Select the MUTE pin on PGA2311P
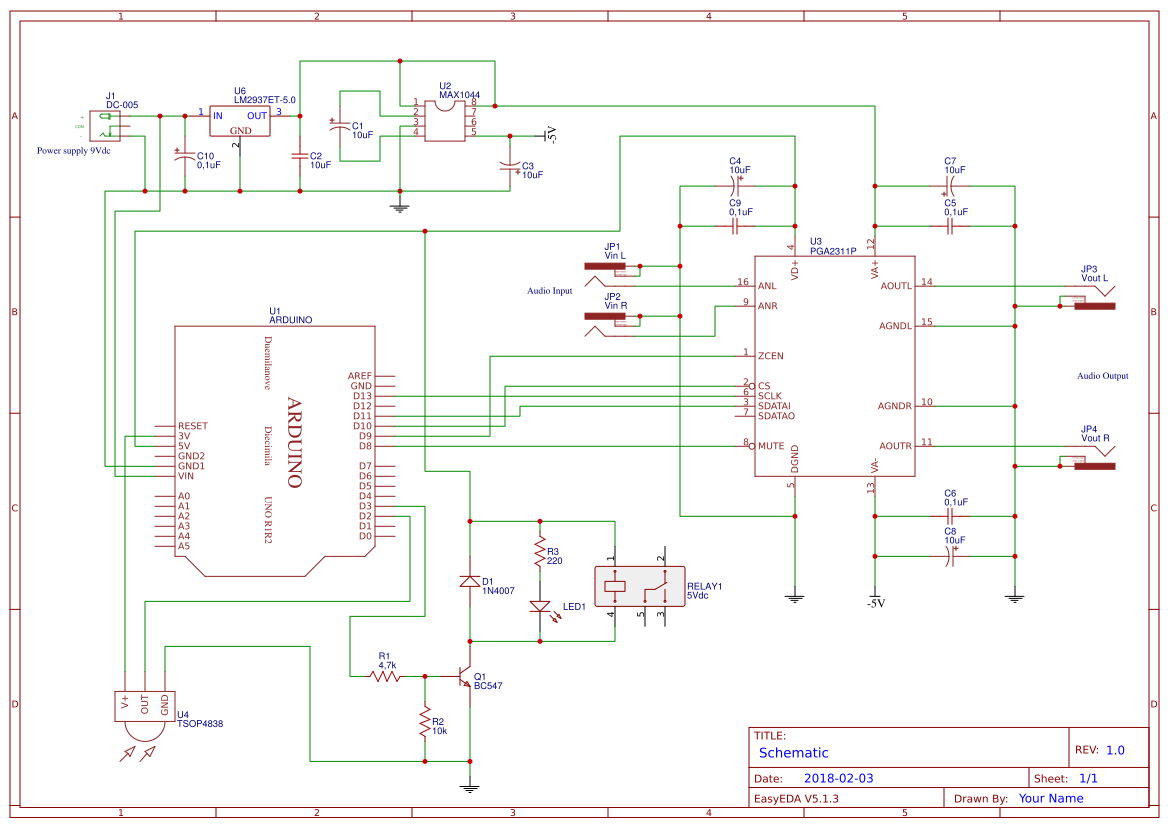The height and width of the screenshot is (828, 1169). coord(766,446)
